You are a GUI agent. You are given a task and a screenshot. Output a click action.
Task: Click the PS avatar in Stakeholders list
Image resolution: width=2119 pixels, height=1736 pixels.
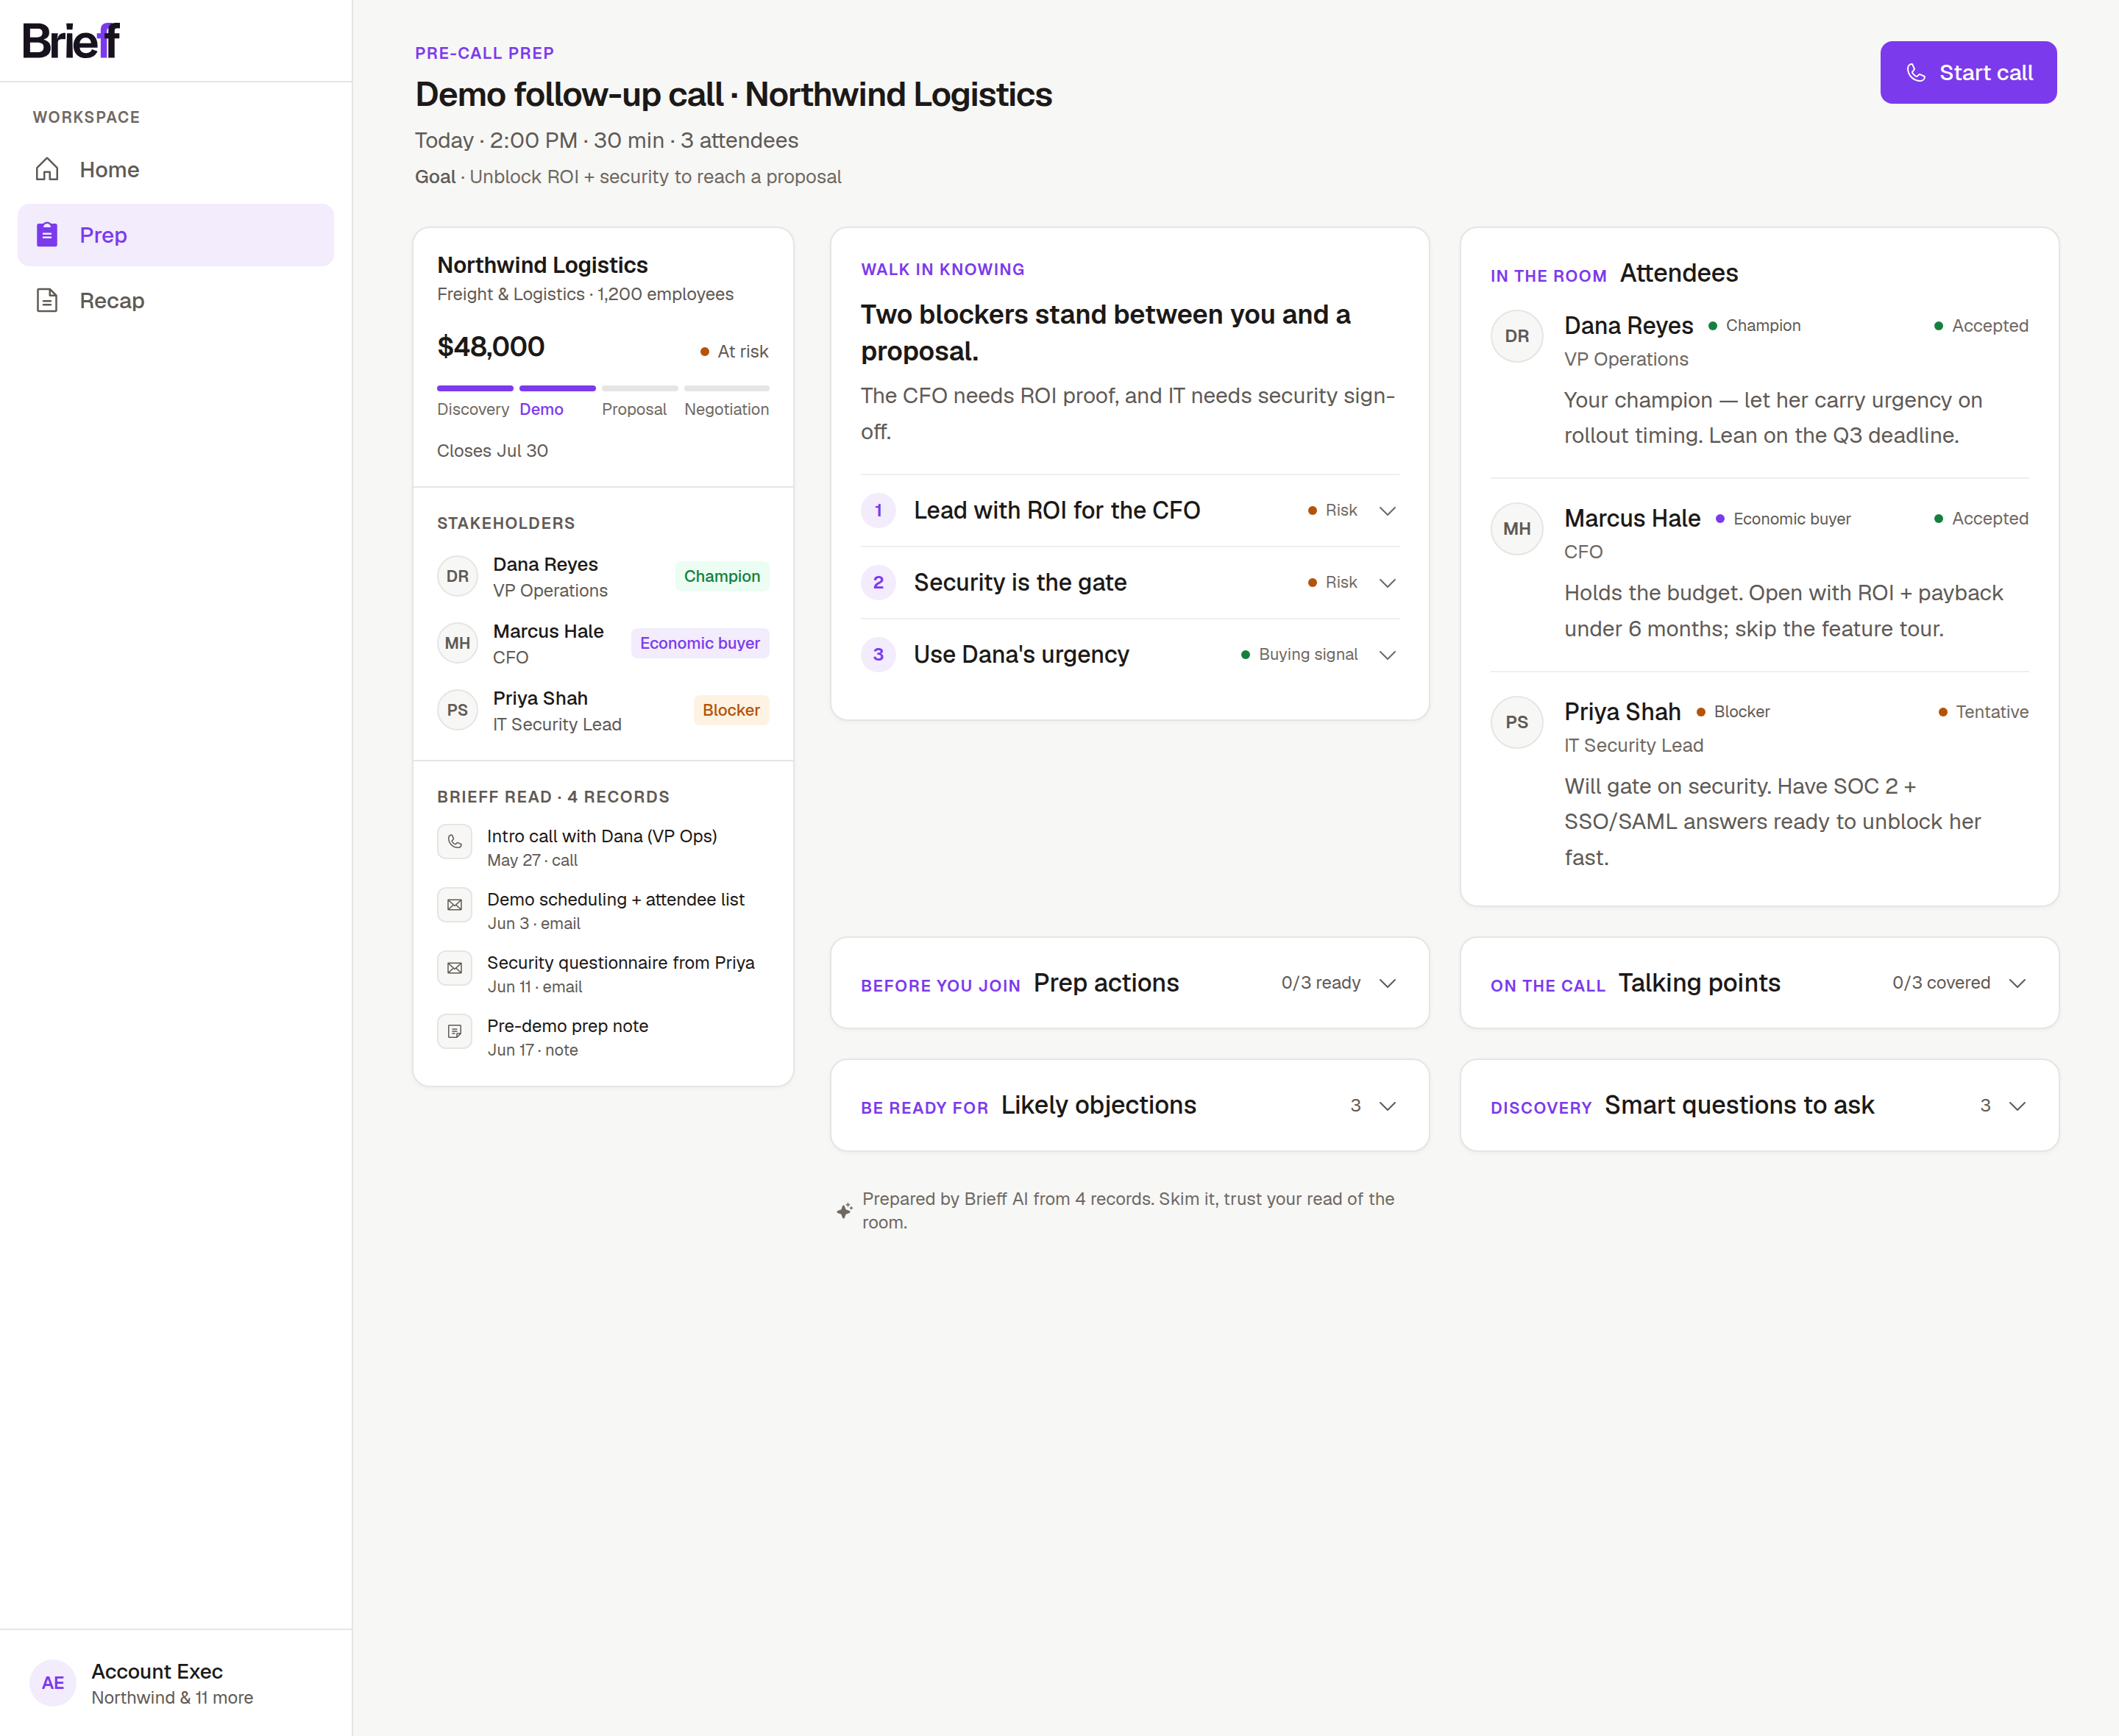(x=458, y=710)
